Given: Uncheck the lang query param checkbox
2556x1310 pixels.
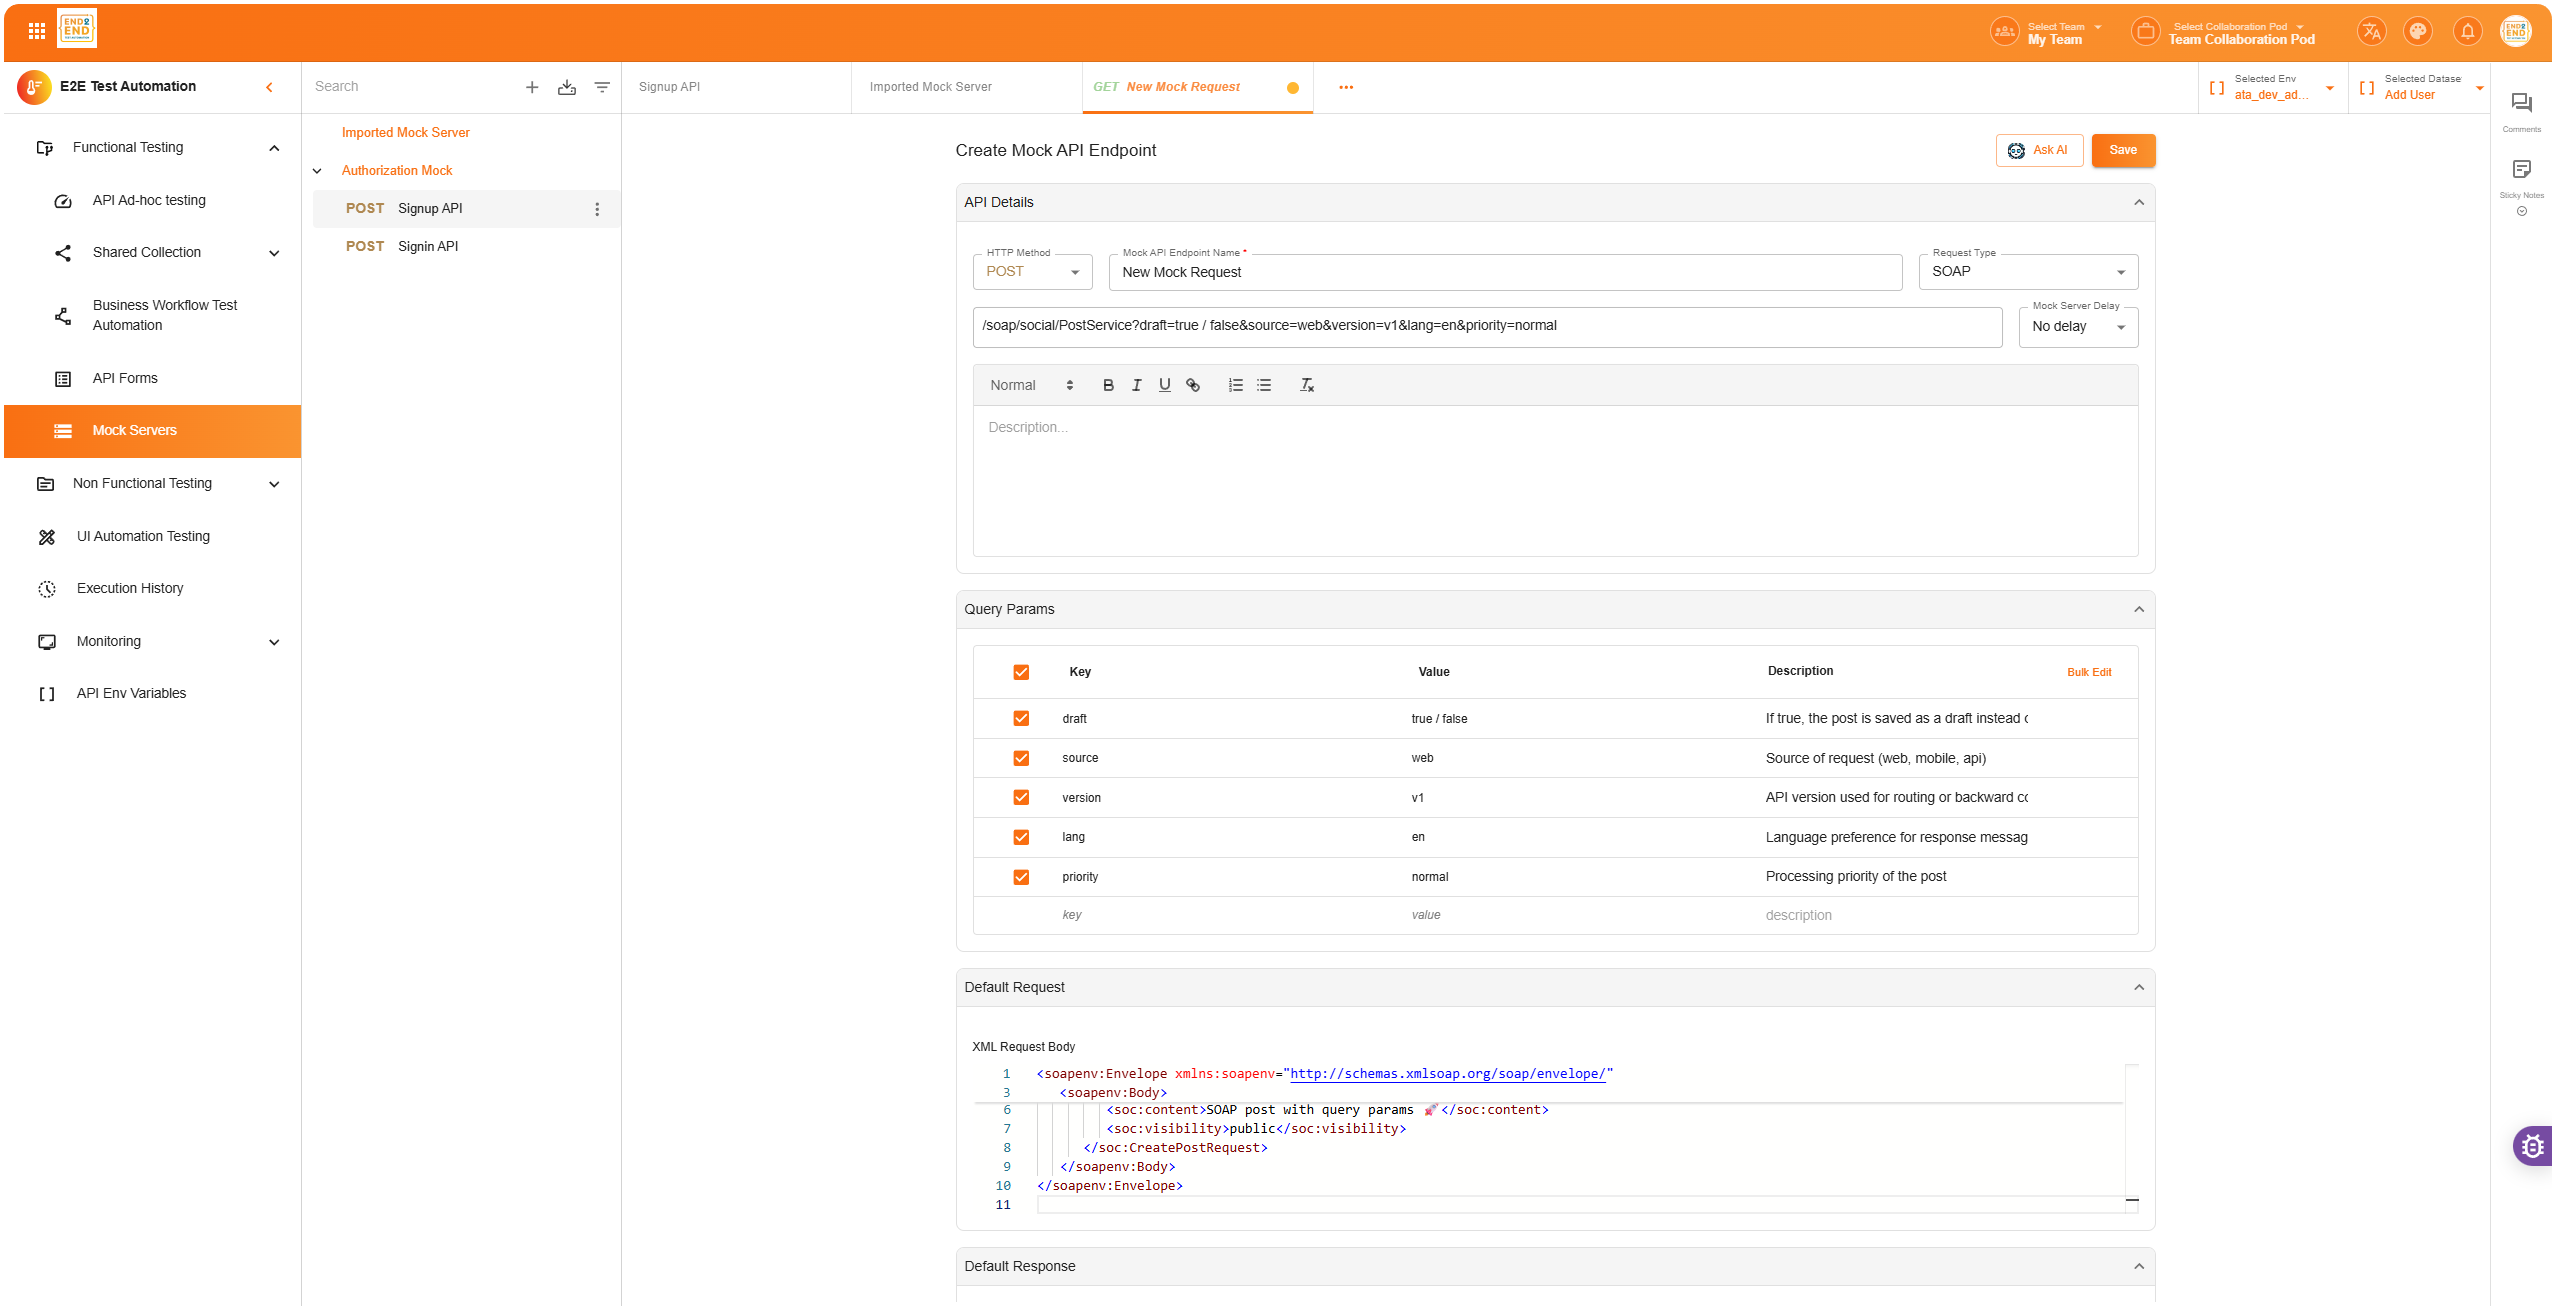Looking at the screenshot, I should 1021,837.
